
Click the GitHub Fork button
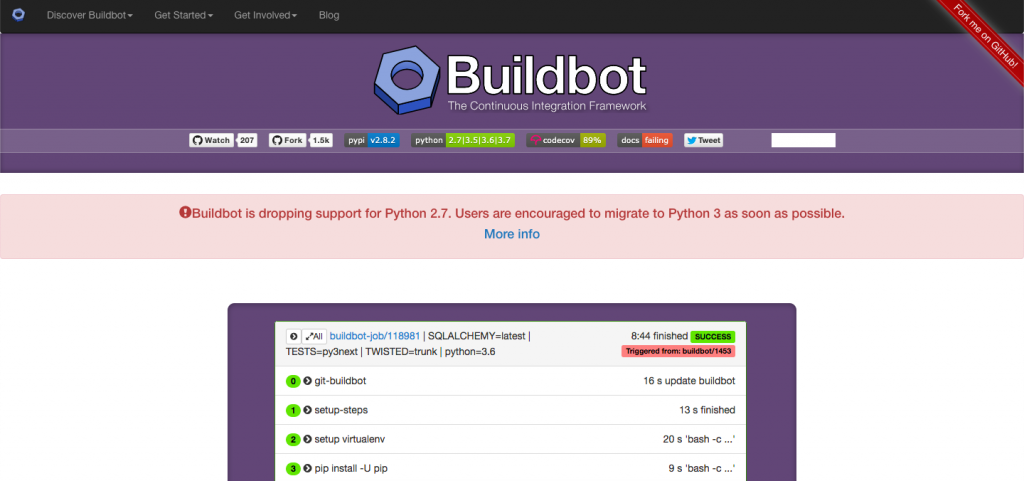[x=287, y=140]
